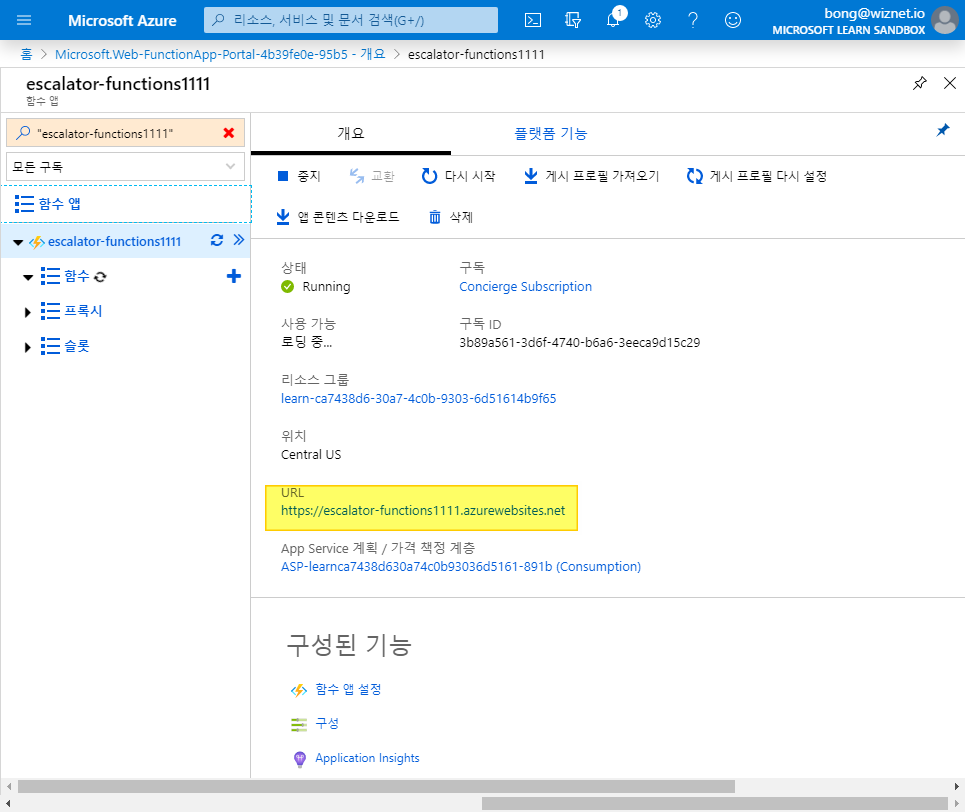Open the Azure portal hamburger menu
The height and width of the screenshot is (812, 965).
click(x=24, y=20)
